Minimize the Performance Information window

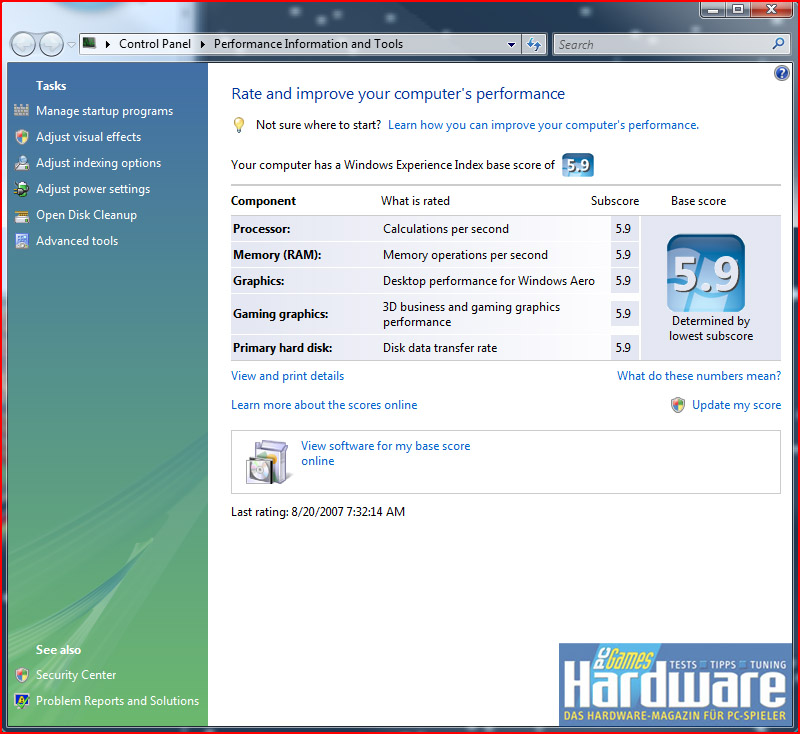(x=713, y=9)
